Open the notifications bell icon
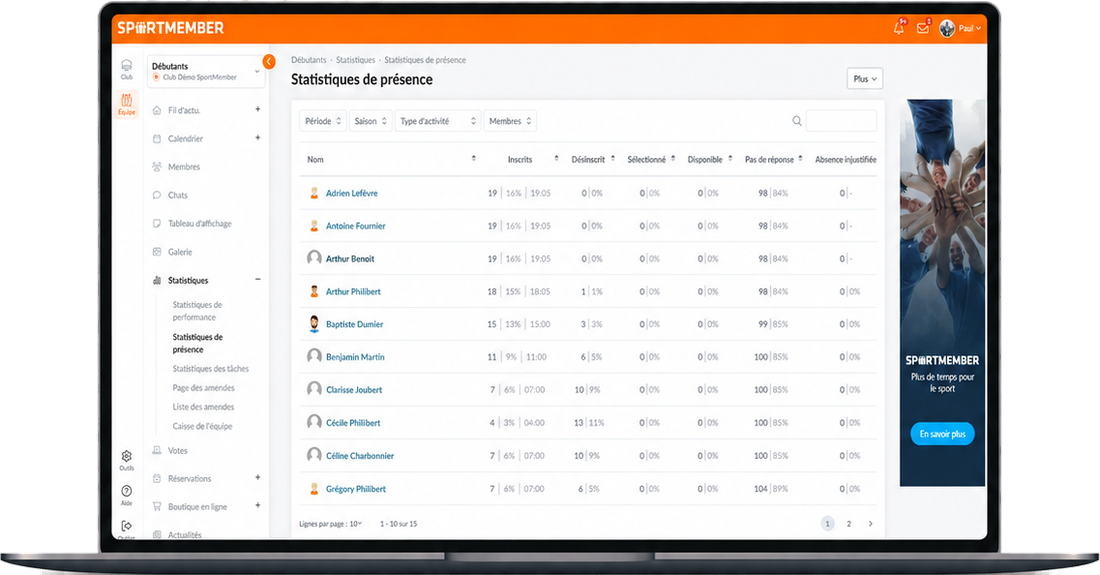The height and width of the screenshot is (575, 1100). click(899, 28)
